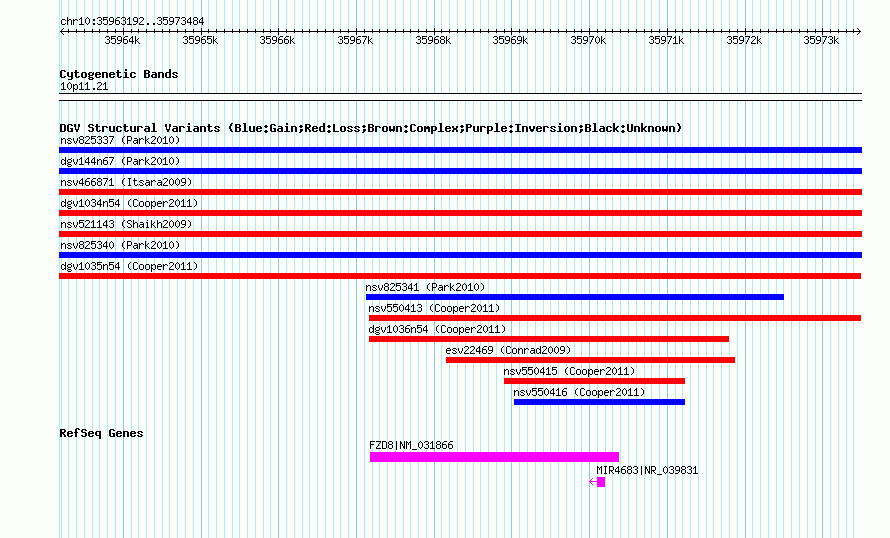Click the 35965k ruler tick label

(200, 40)
